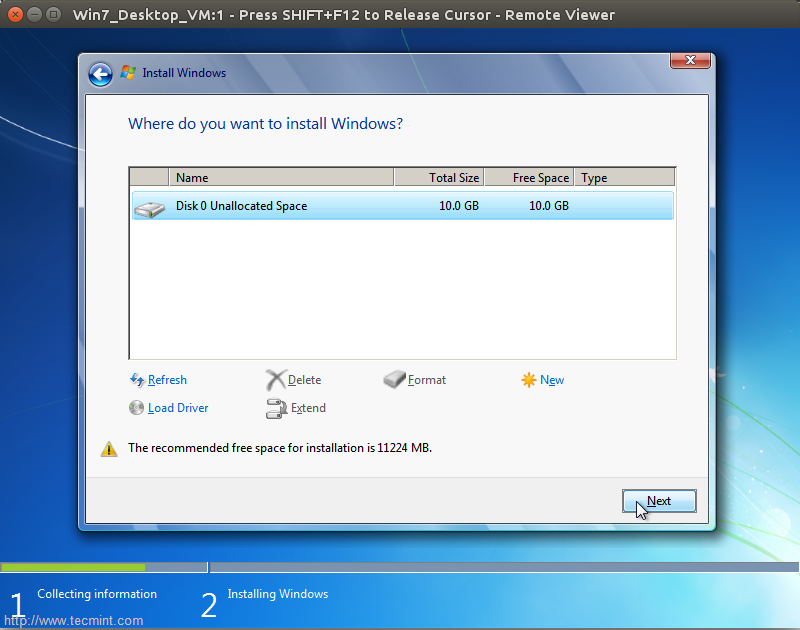The height and width of the screenshot is (630, 800).
Task: Sort by Name column header
Action: tap(280, 178)
